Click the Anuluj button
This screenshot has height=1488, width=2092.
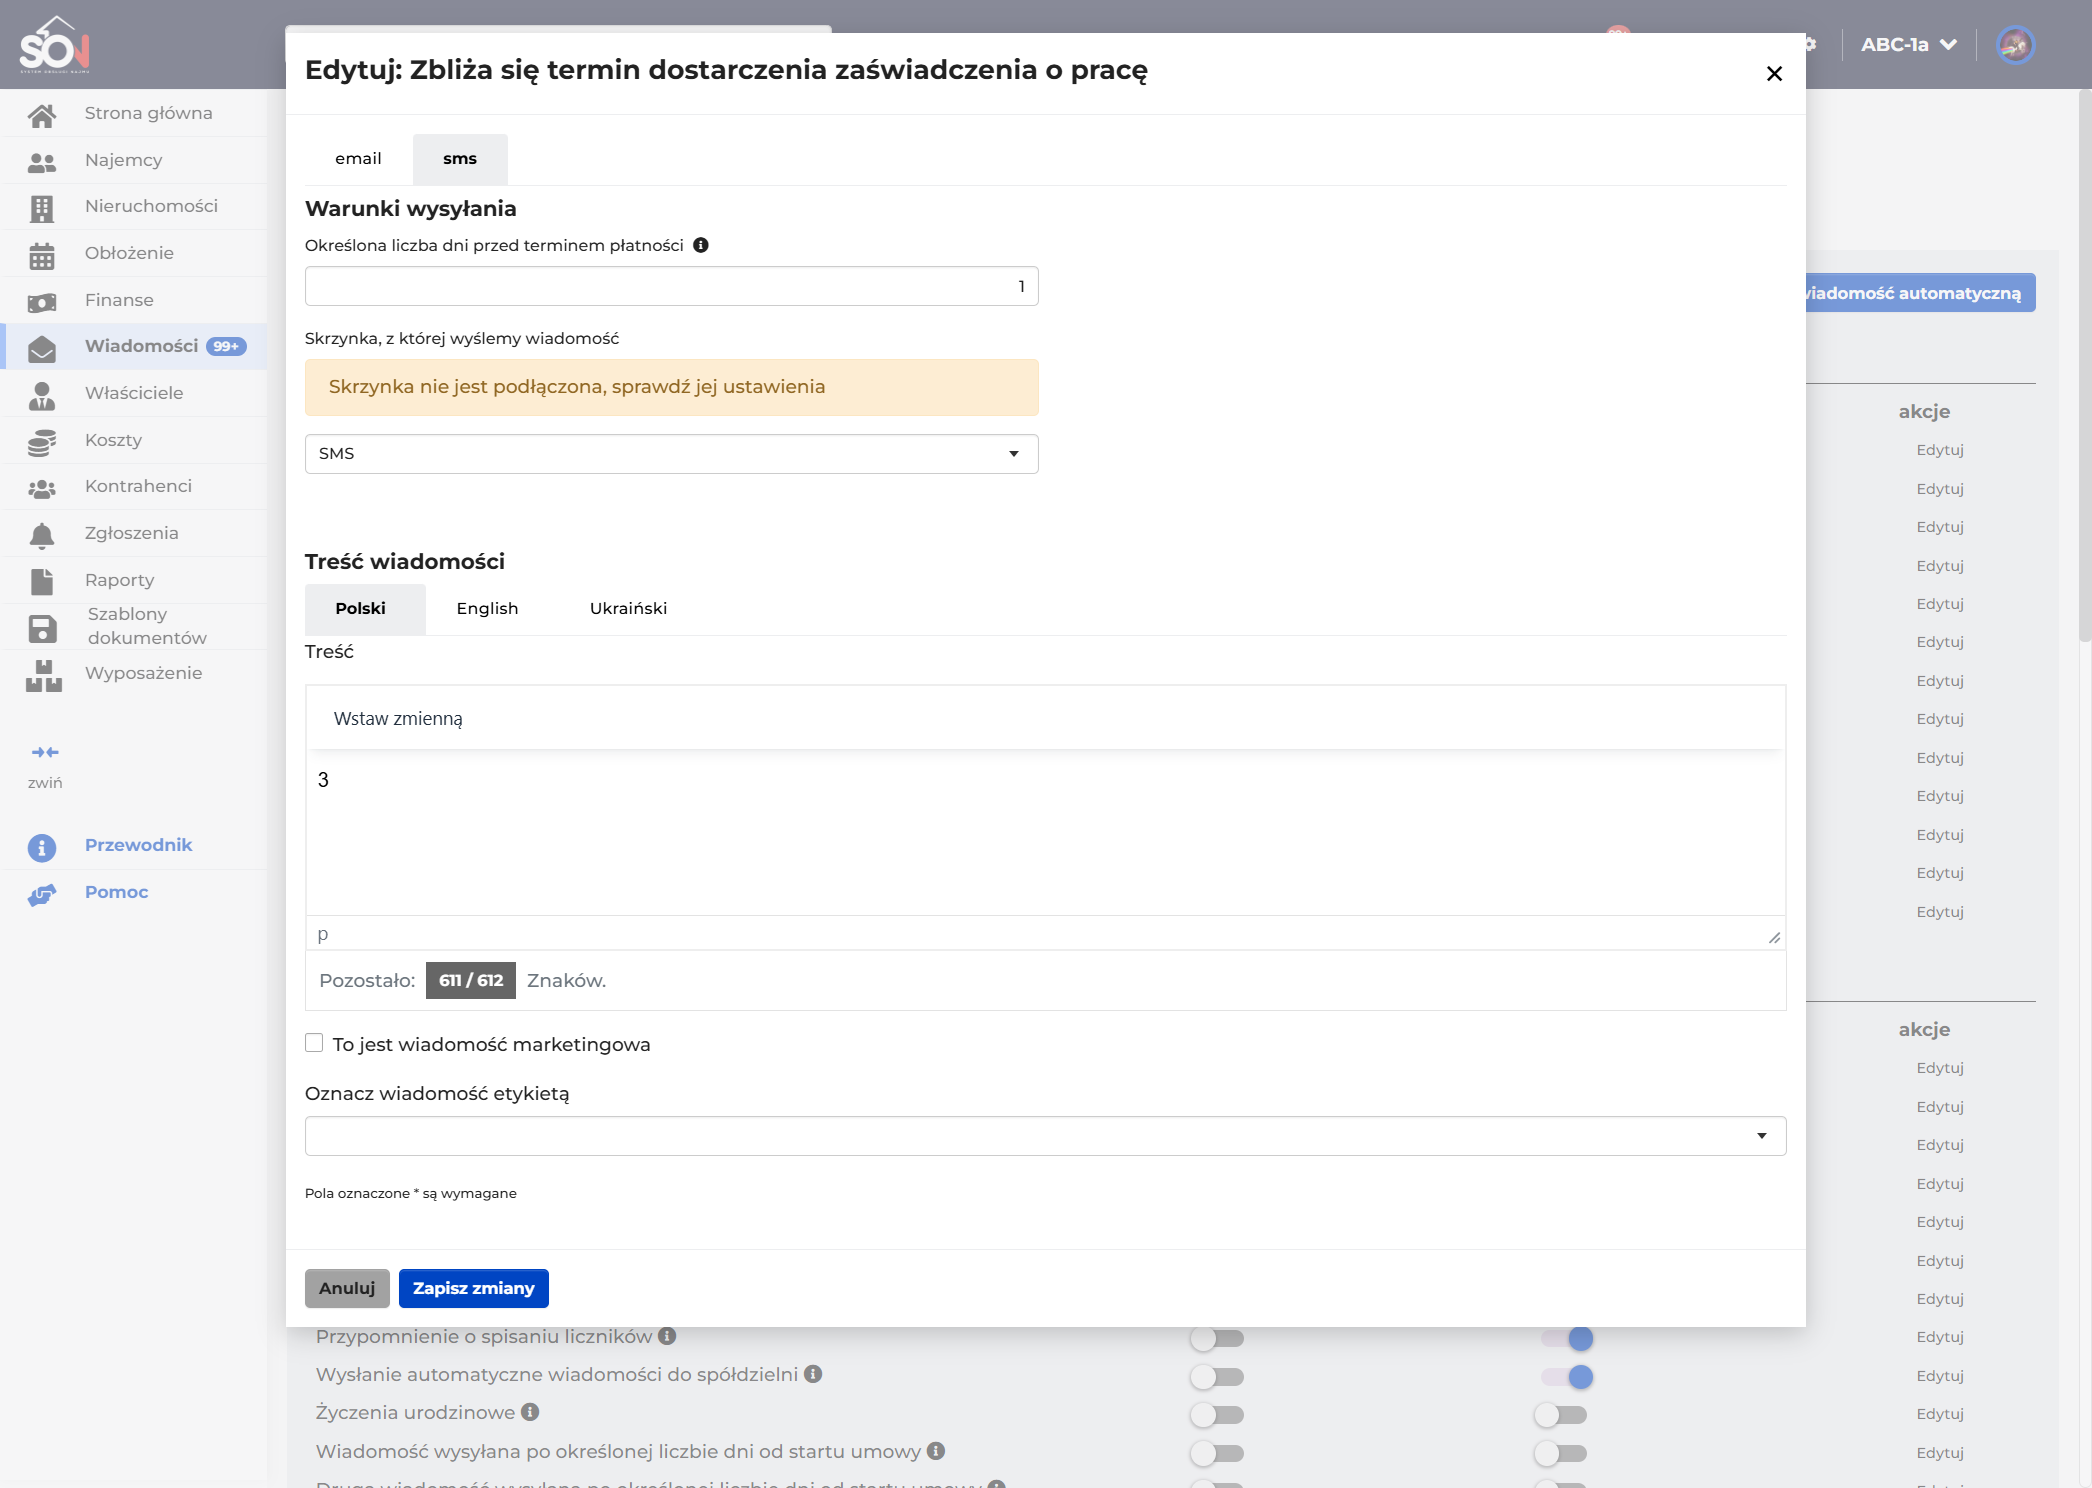pyautogui.click(x=347, y=1288)
